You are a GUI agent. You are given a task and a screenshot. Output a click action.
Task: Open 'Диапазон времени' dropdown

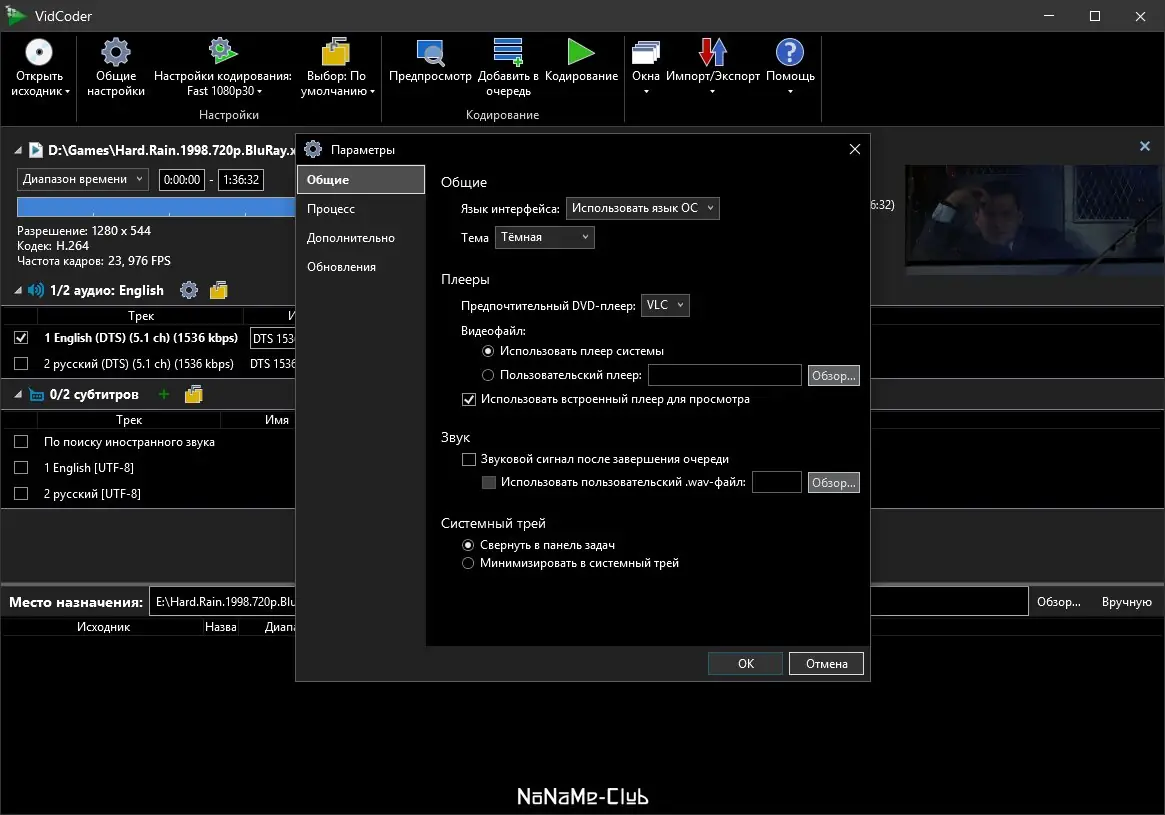(82, 179)
